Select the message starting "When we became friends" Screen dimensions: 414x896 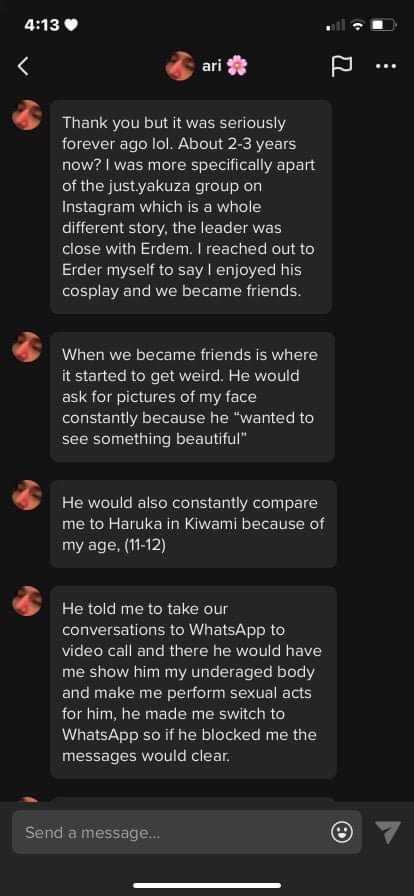click(x=192, y=397)
